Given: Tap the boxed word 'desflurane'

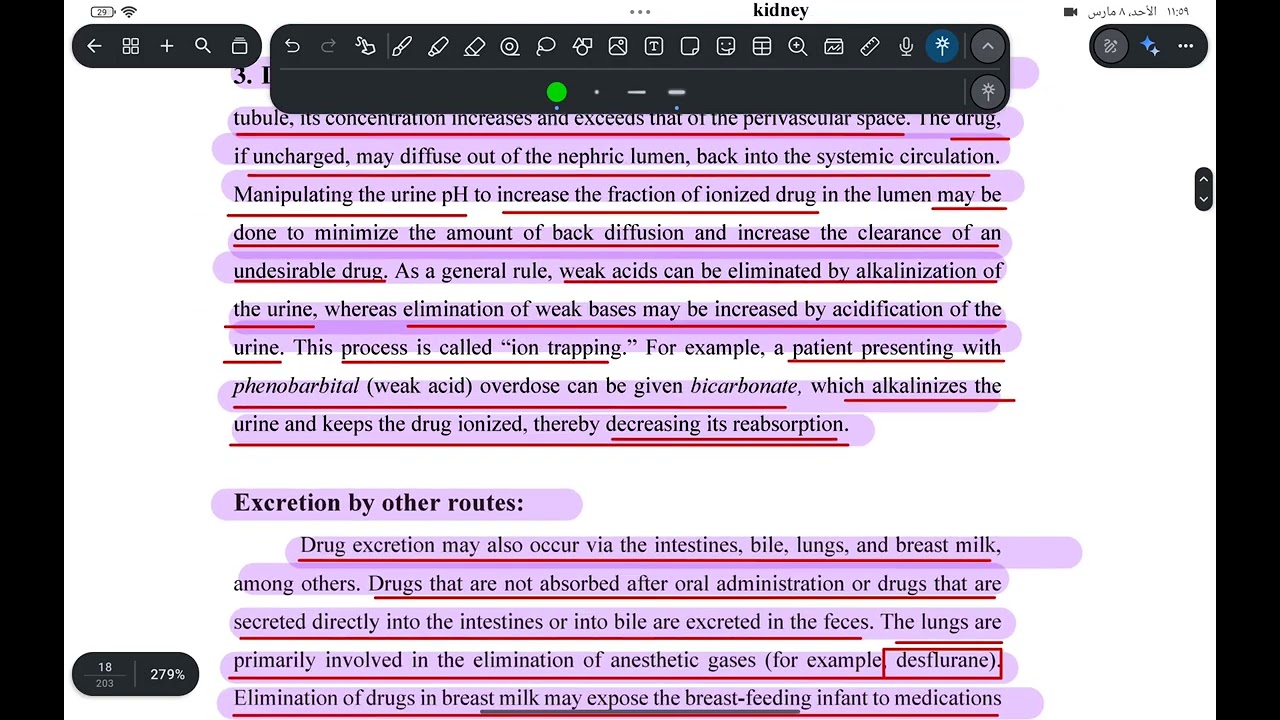Looking at the screenshot, I should click(942, 661).
